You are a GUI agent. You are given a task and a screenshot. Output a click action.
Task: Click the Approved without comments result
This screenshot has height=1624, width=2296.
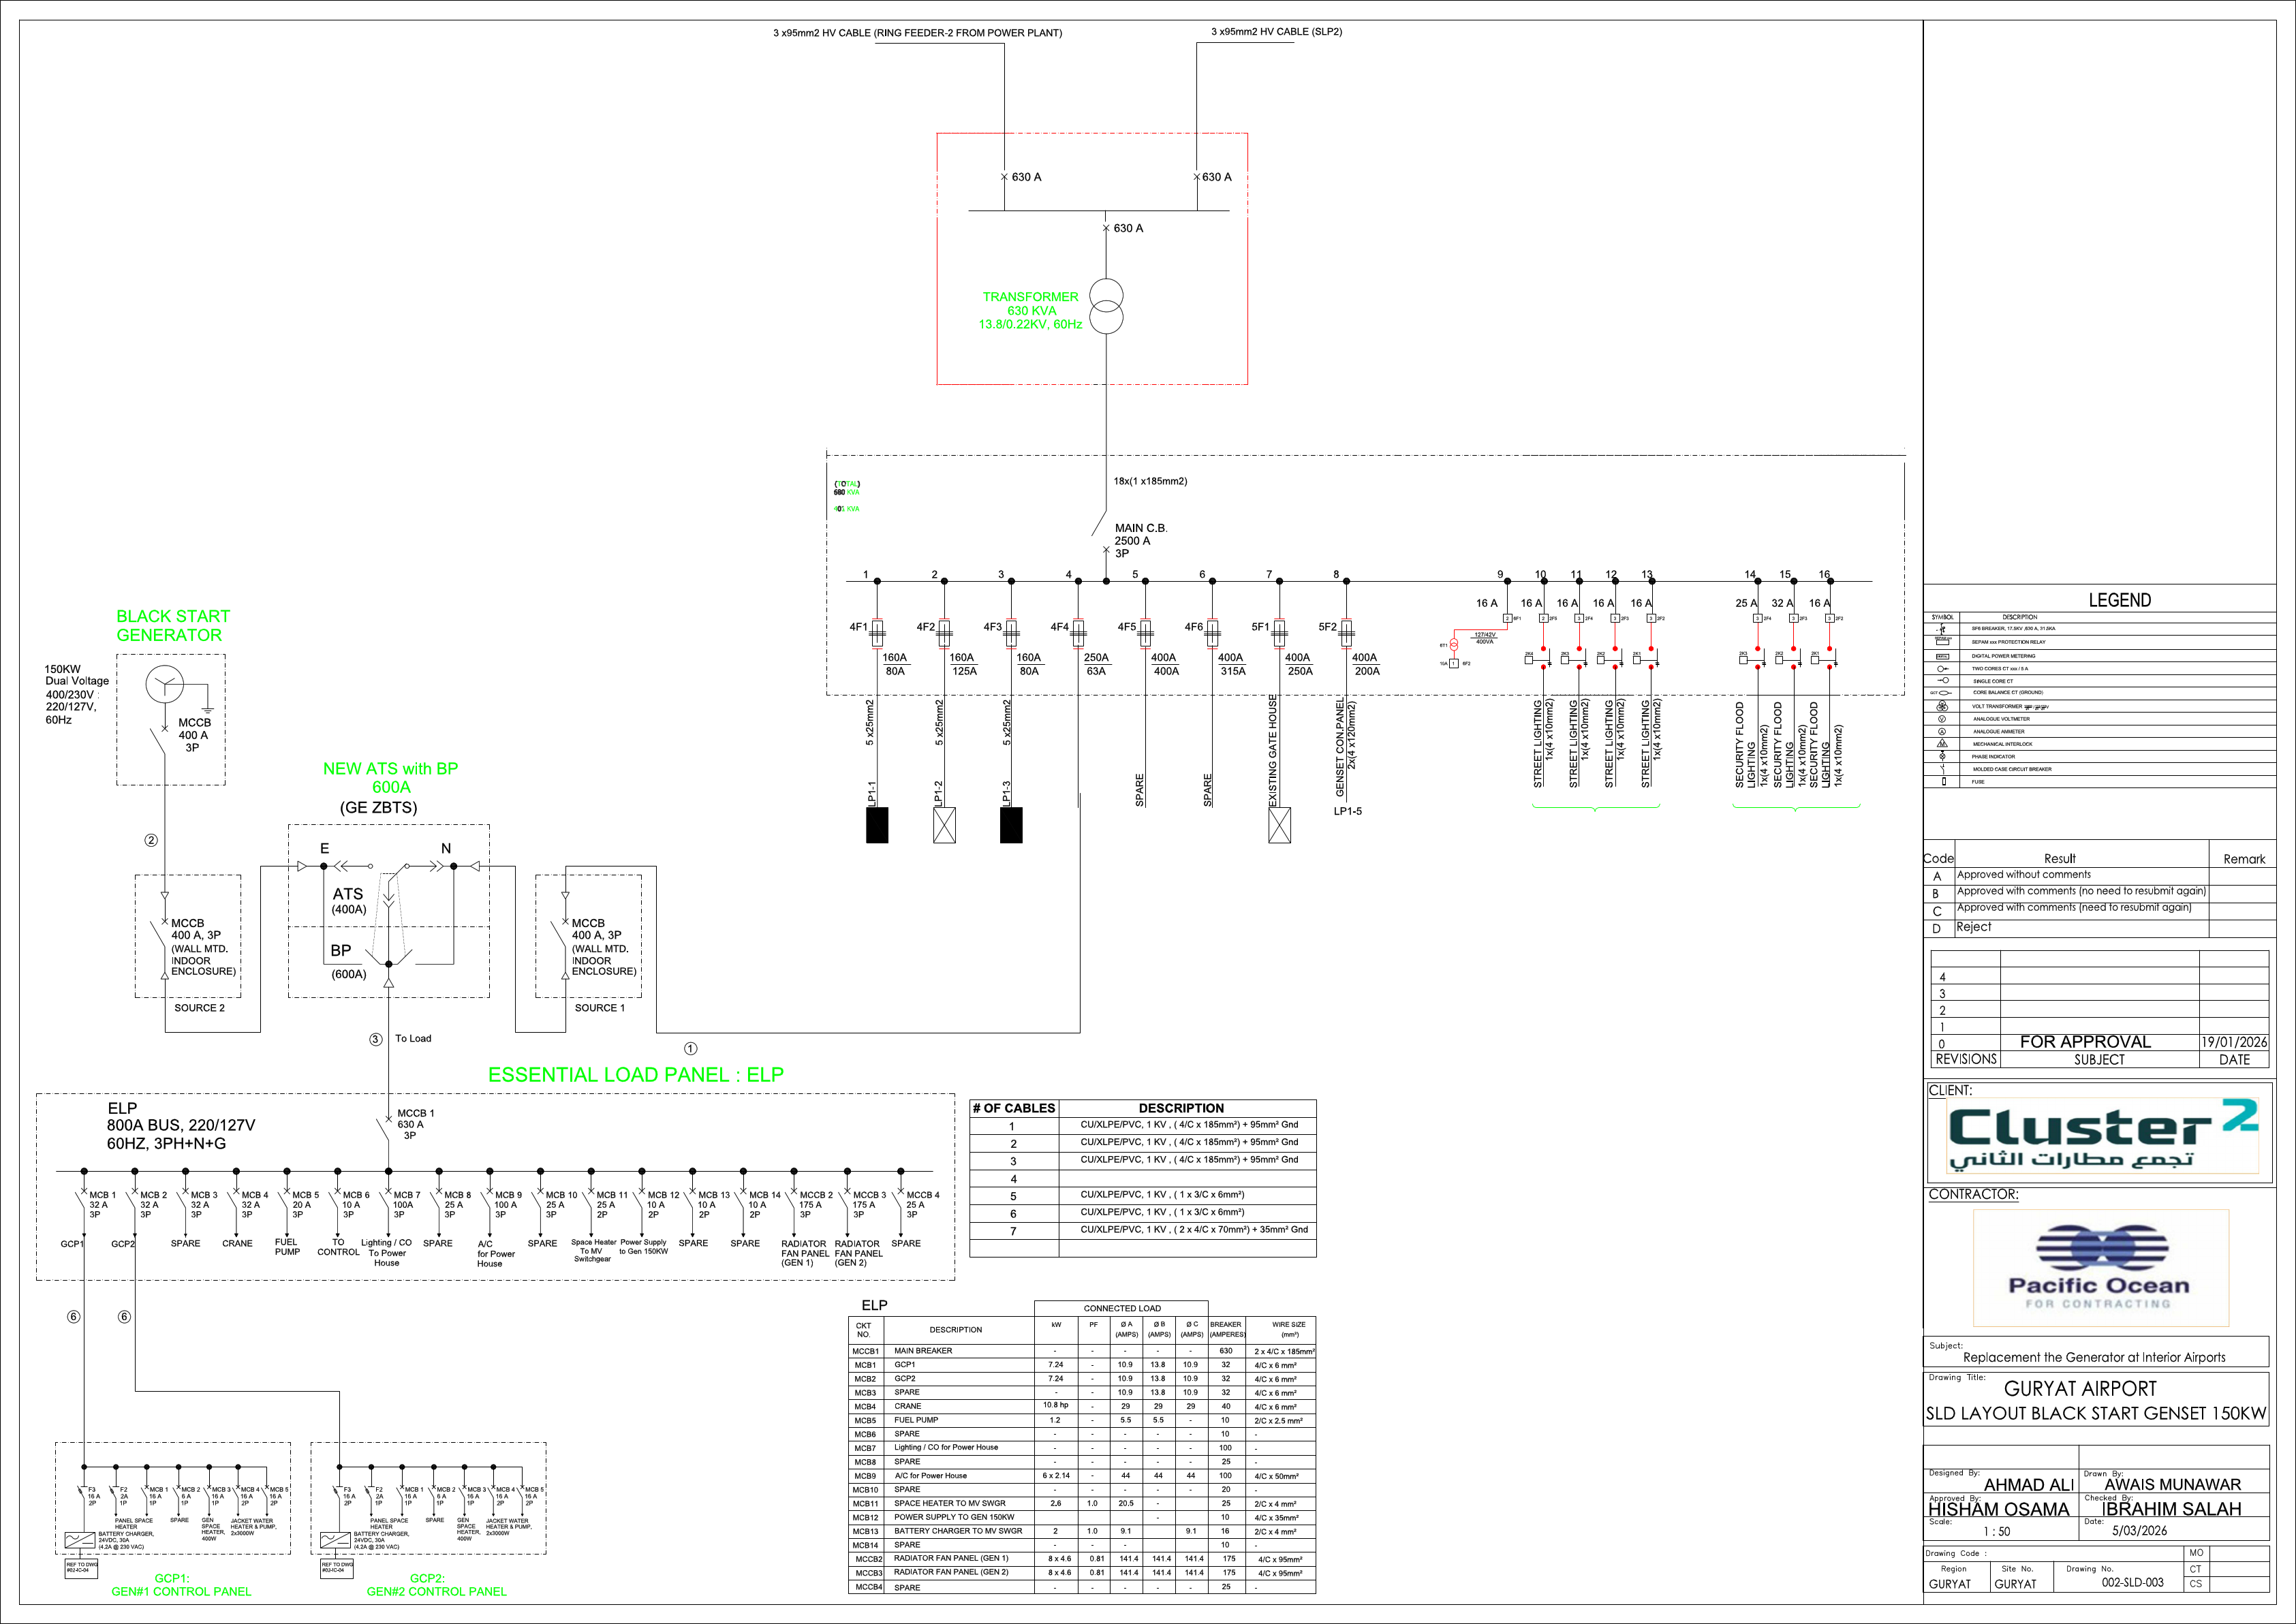click(x=2024, y=874)
